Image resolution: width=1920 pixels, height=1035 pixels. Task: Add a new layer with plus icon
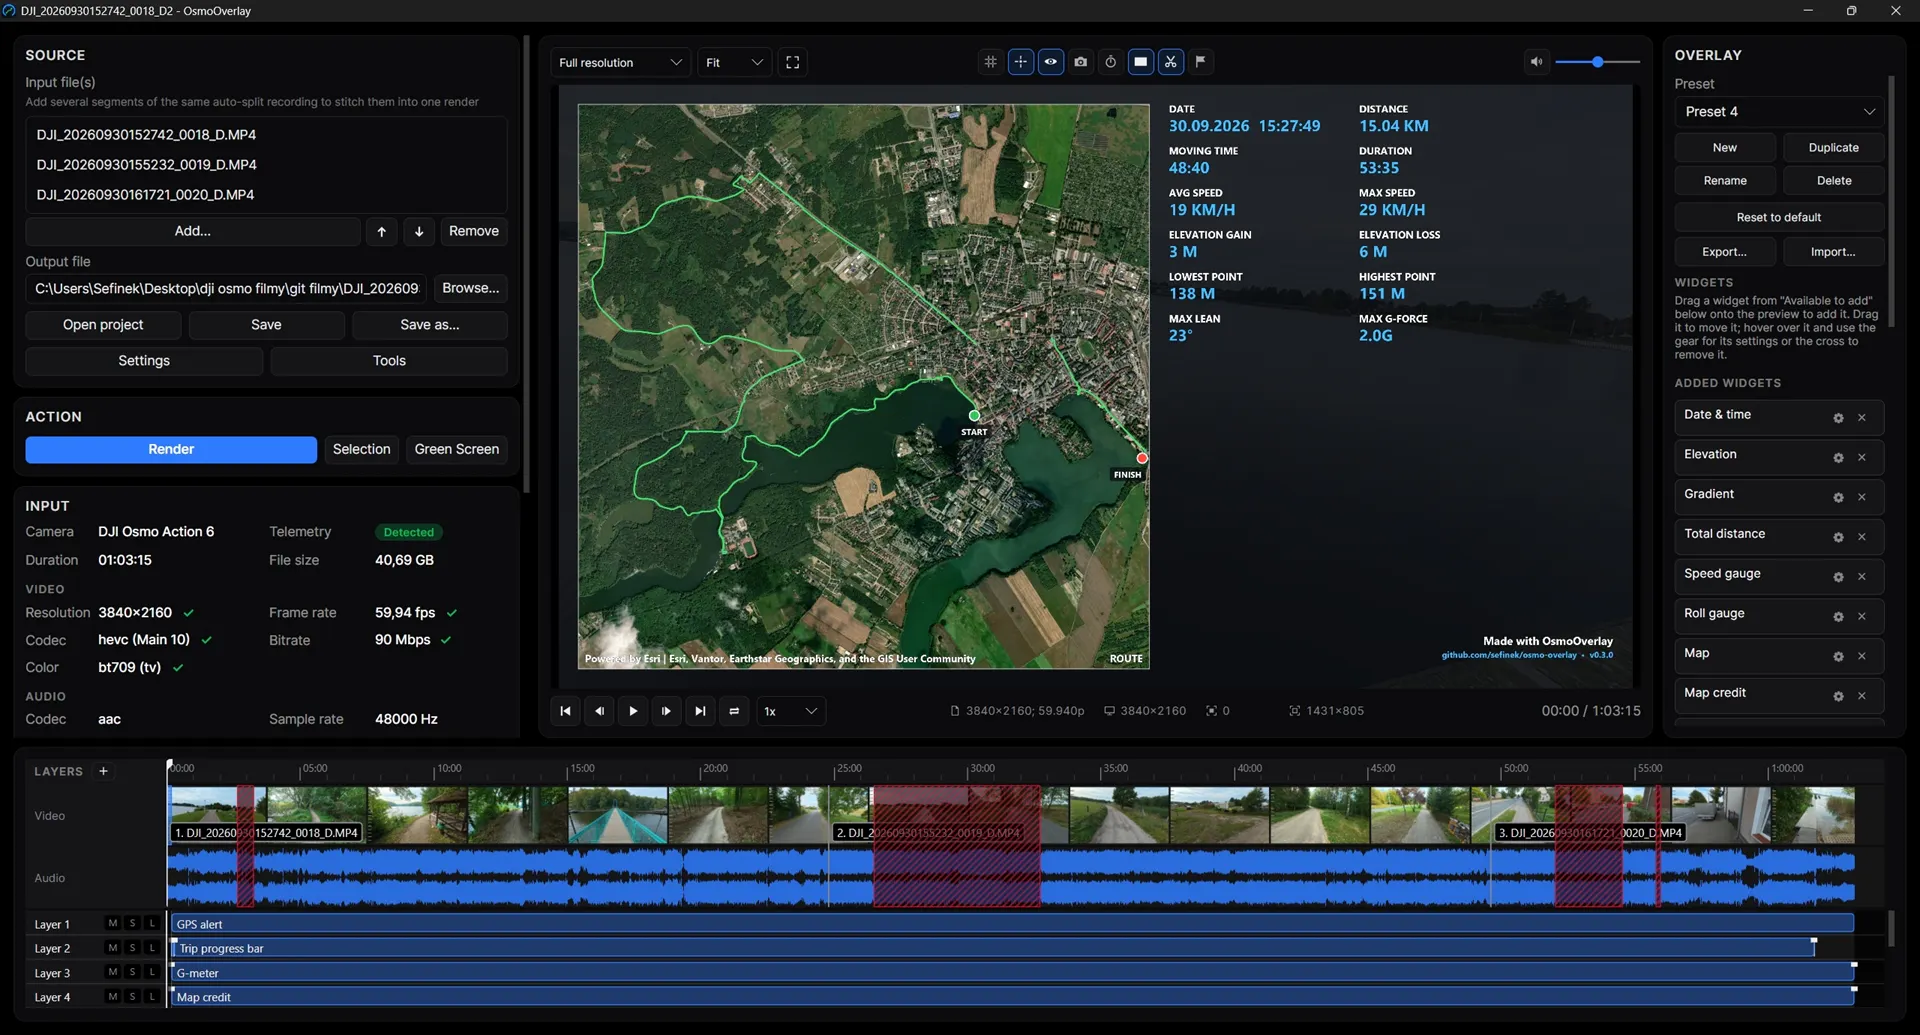[103, 771]
